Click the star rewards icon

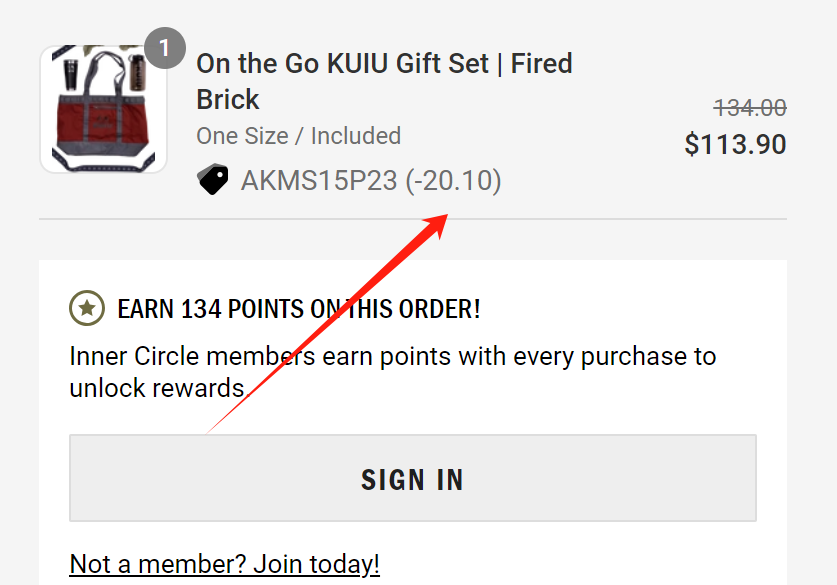click(87, 309)
